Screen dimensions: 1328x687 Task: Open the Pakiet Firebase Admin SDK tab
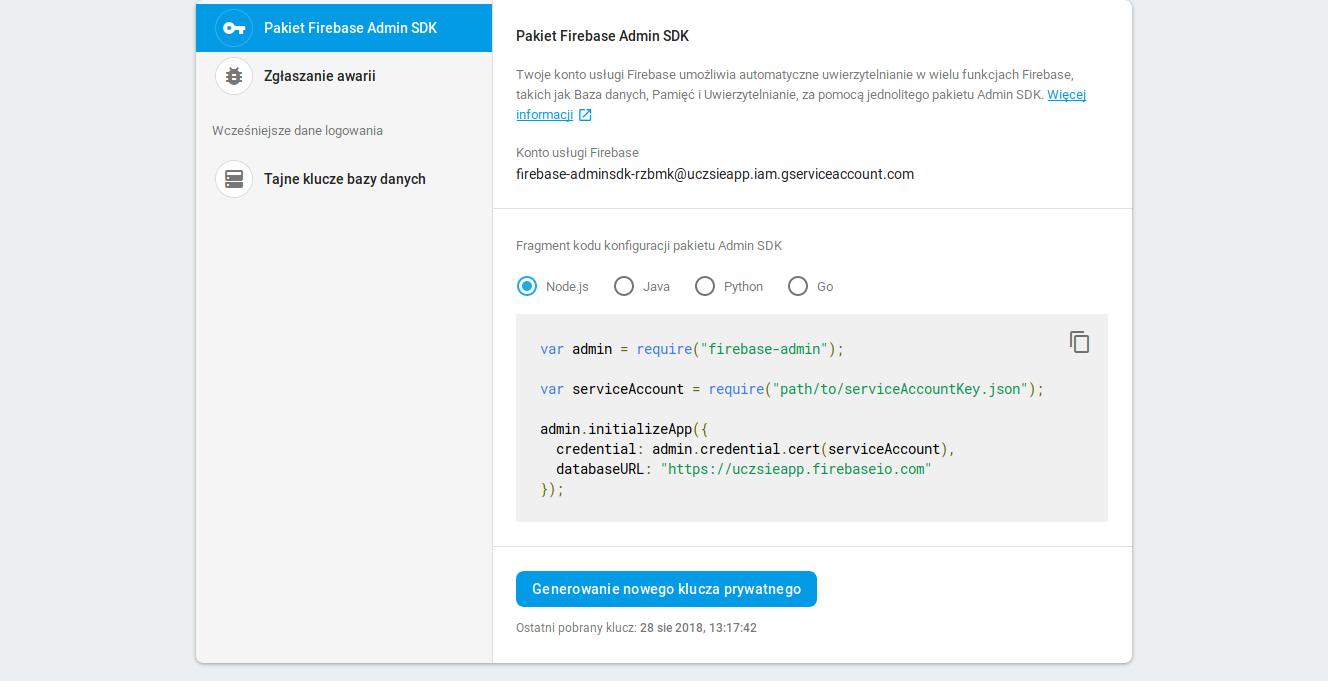pos(350,28)
